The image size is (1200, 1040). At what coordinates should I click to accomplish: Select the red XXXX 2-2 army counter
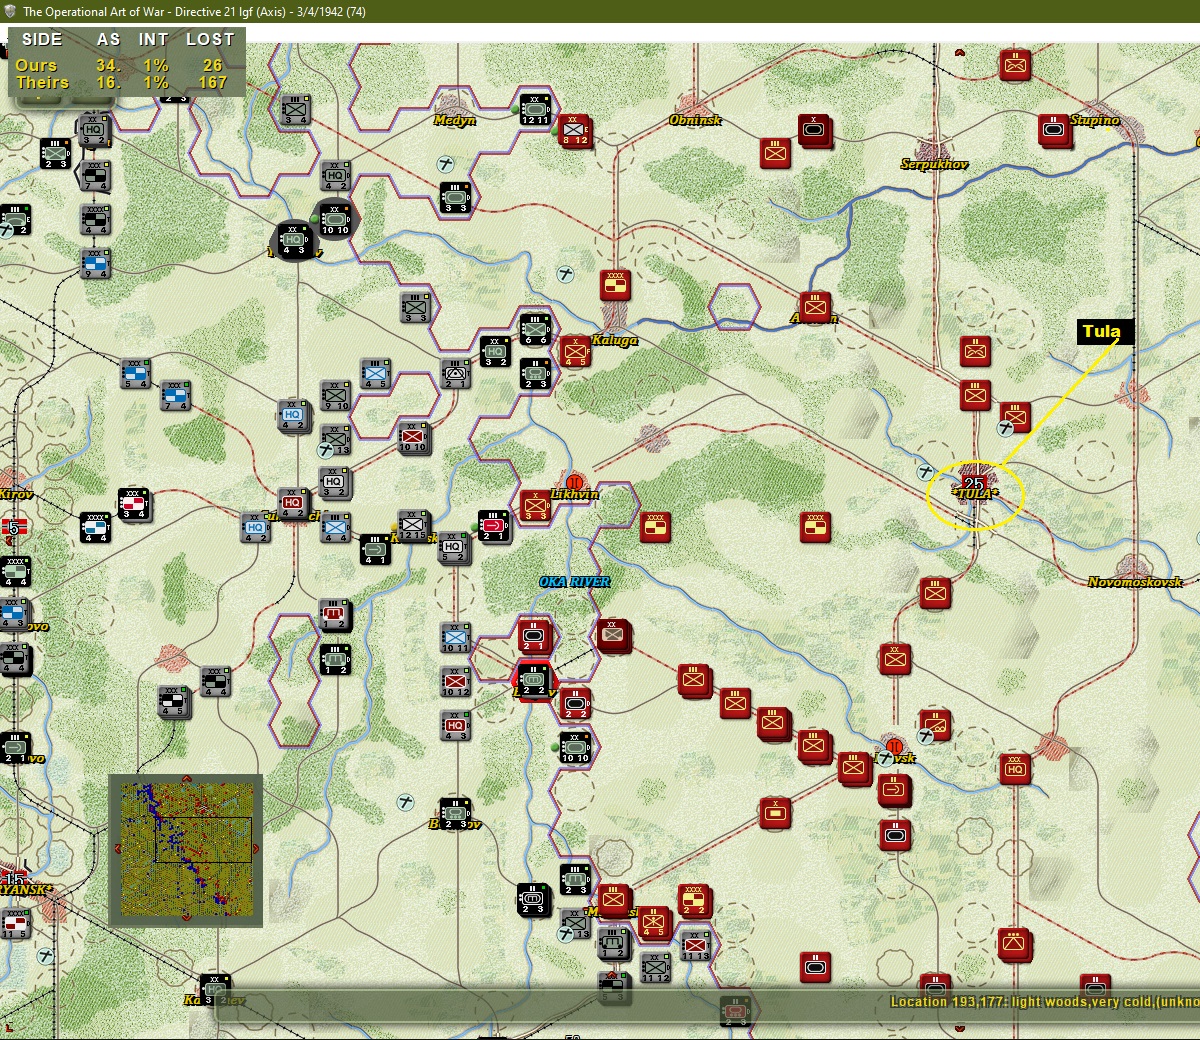click(695, 900)
